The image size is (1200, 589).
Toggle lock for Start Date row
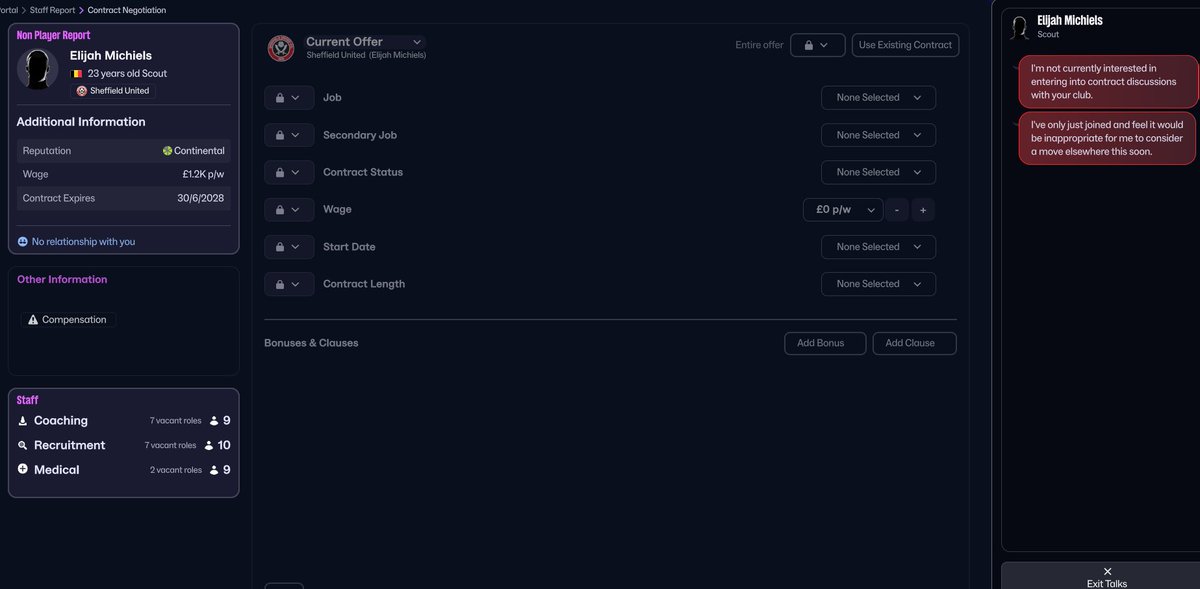289,247
